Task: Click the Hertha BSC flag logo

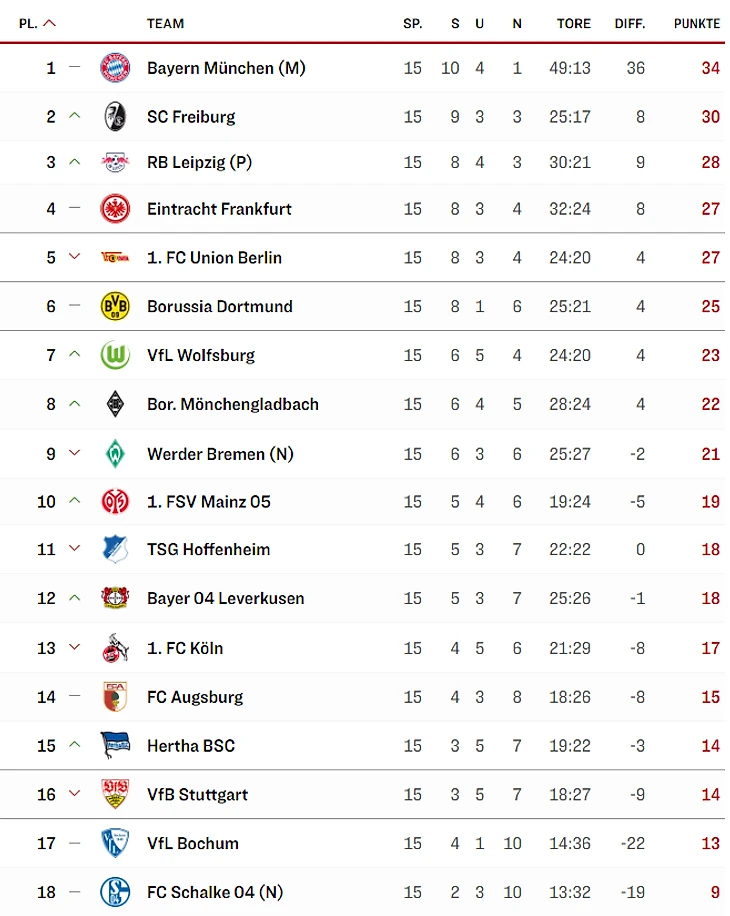Action: tap(115, 745)
